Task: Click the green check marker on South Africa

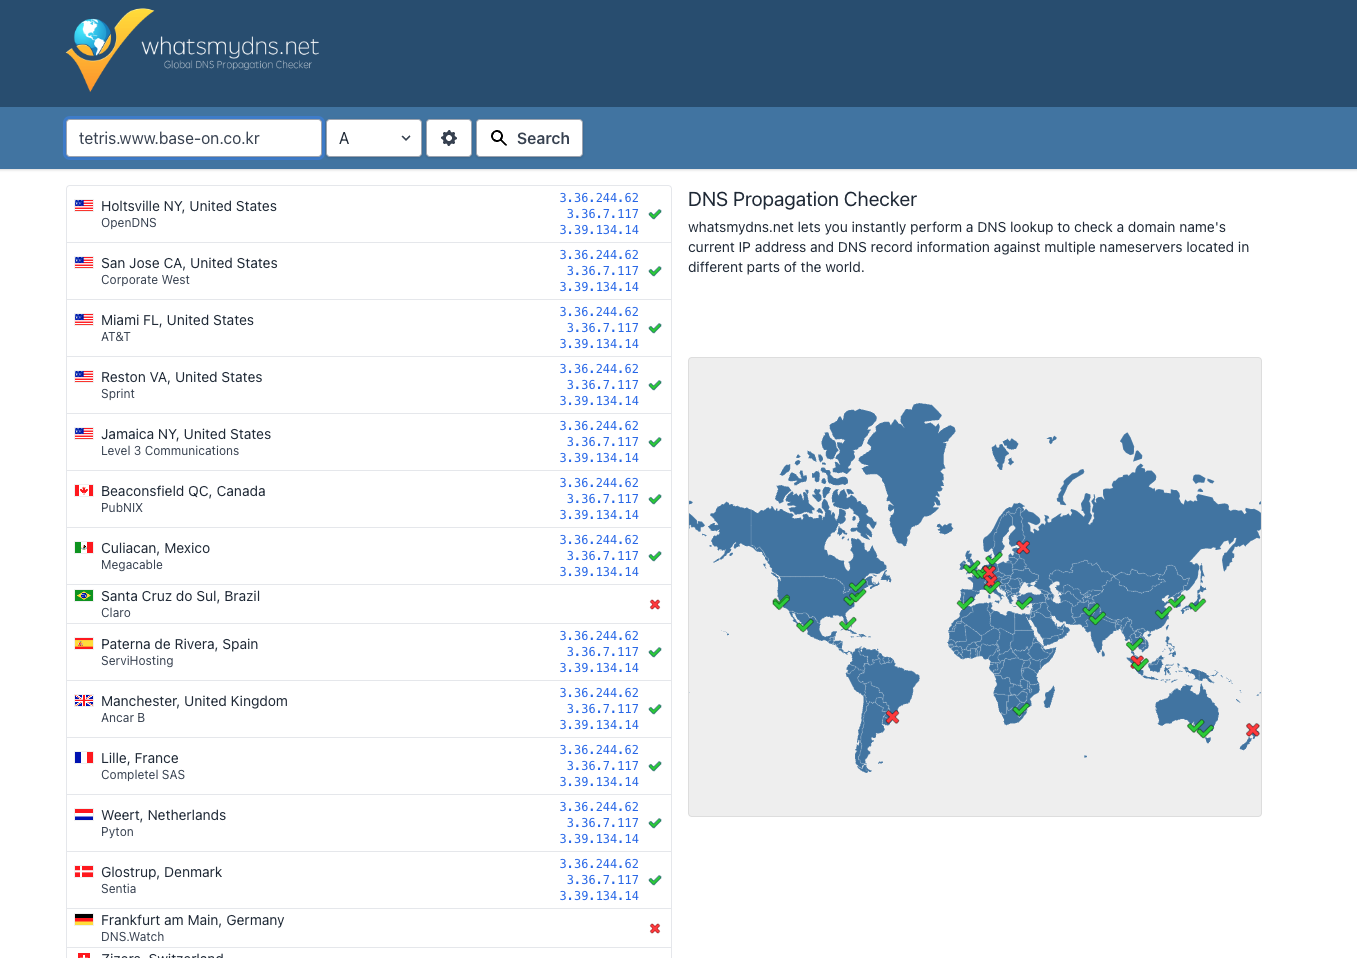Action: tap(1021, 709)
